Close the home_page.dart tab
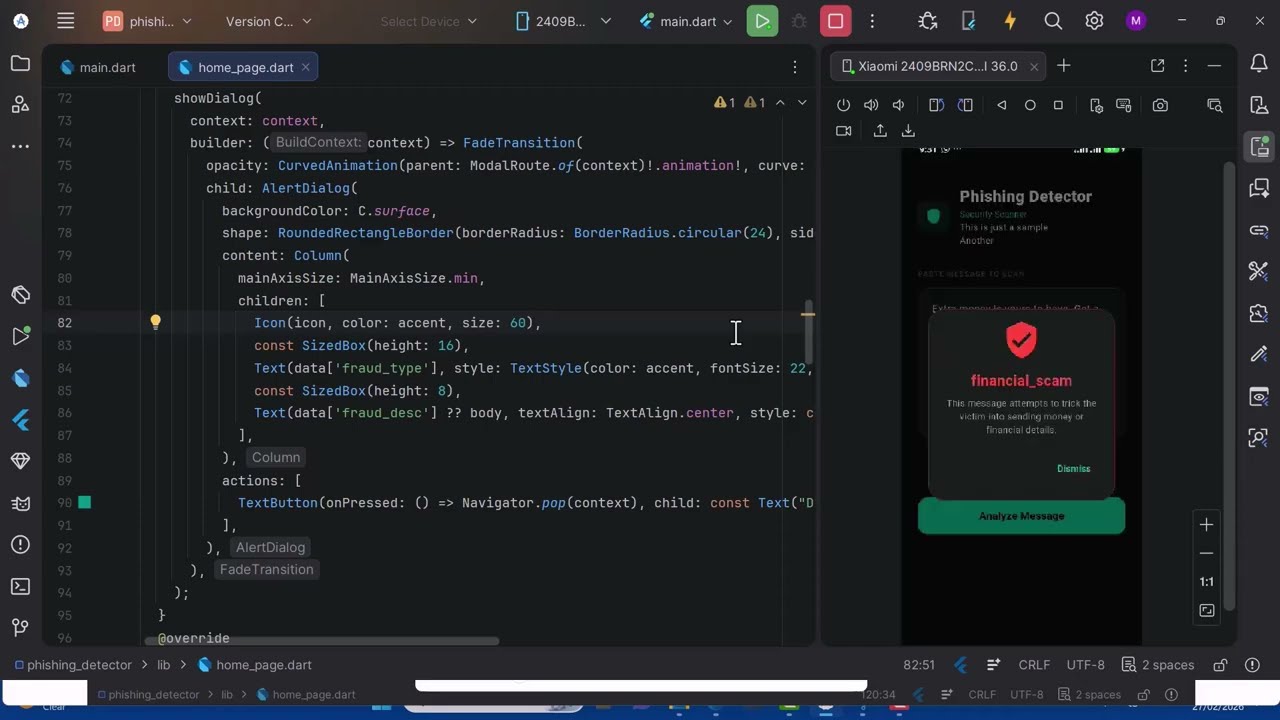This screenshot has width=1280, height=720. [x=305, y=67]
